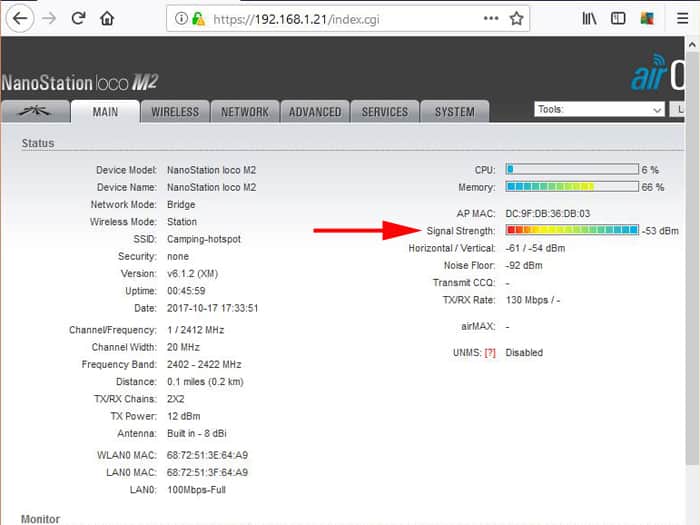Click the Memory usage bar
The image size is (700, 525).
coord(572,187)
